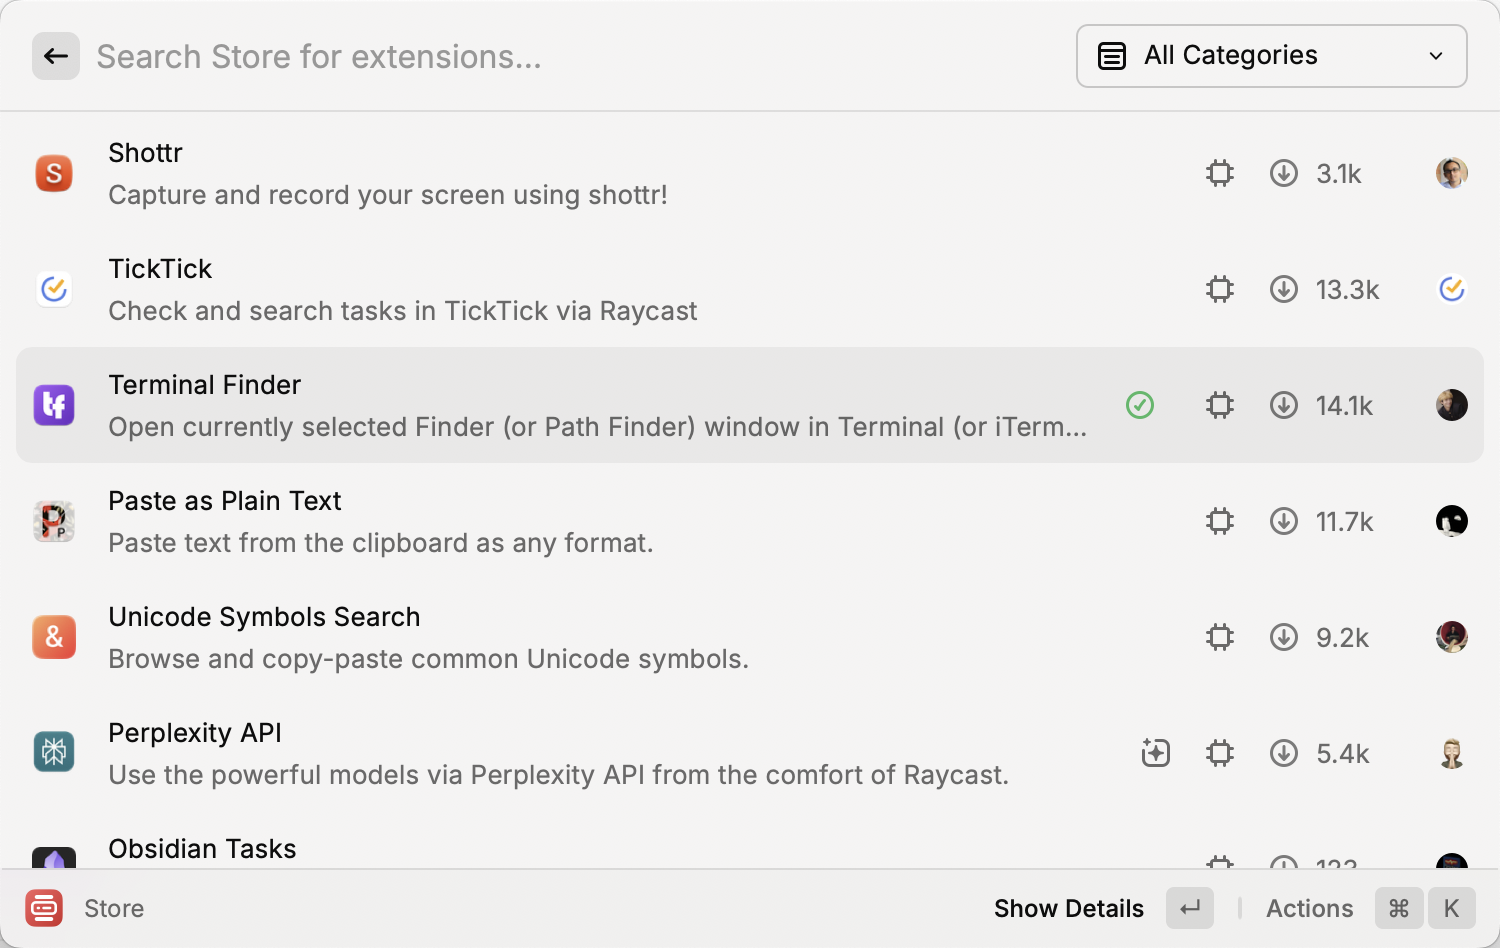This screenshot has height=948, width=1500.
Task: Click the green installed checkmark on Terminal Finder
Action: 1140,405
